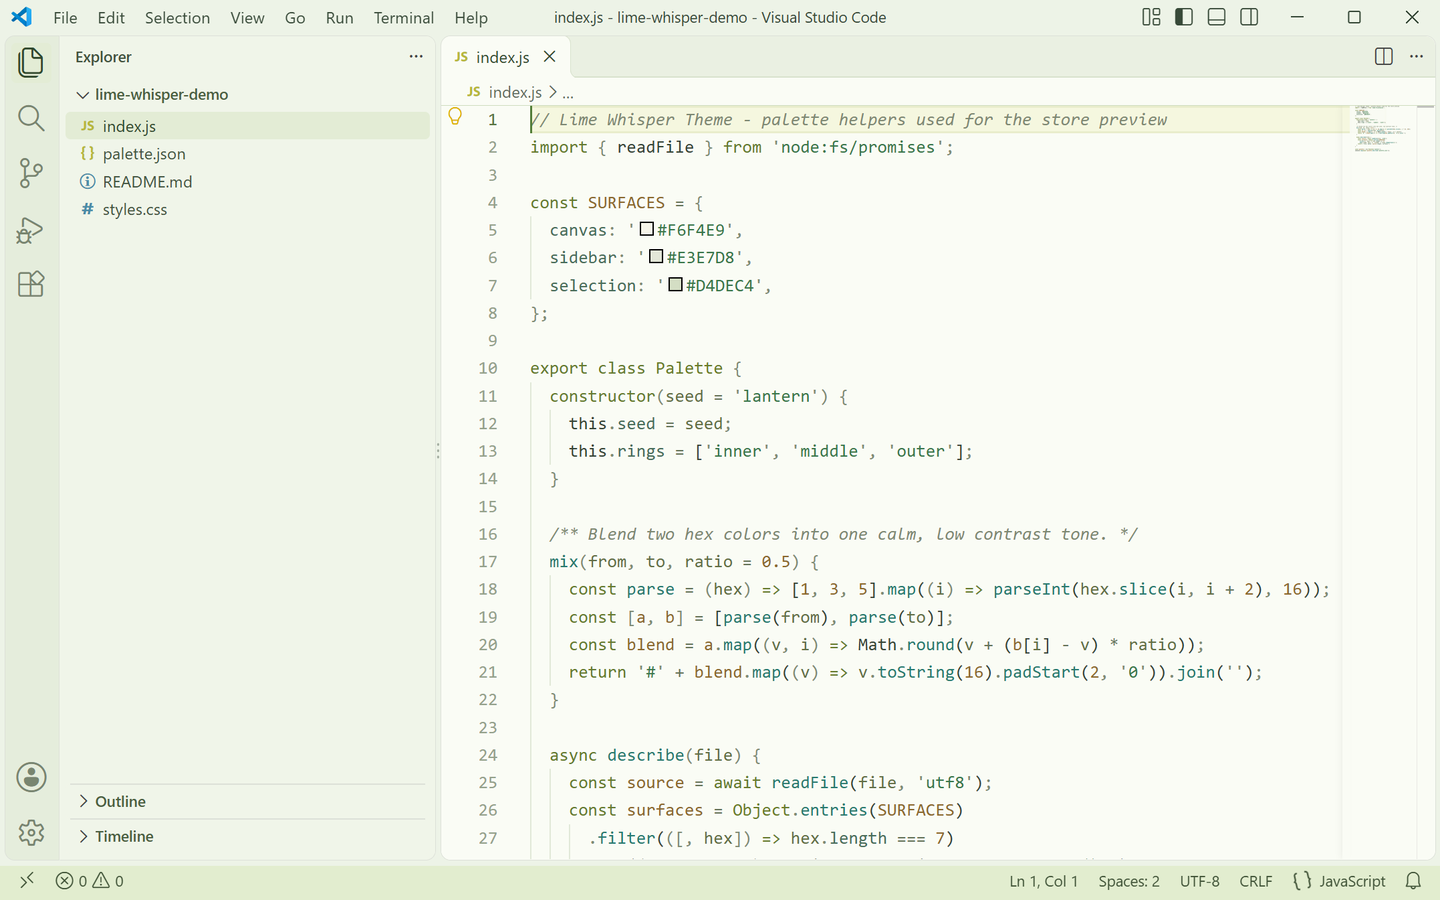Collapse the lime-whisper-demo folder
This screenshot has width=1440, height=900.
(x=248, y=94)
